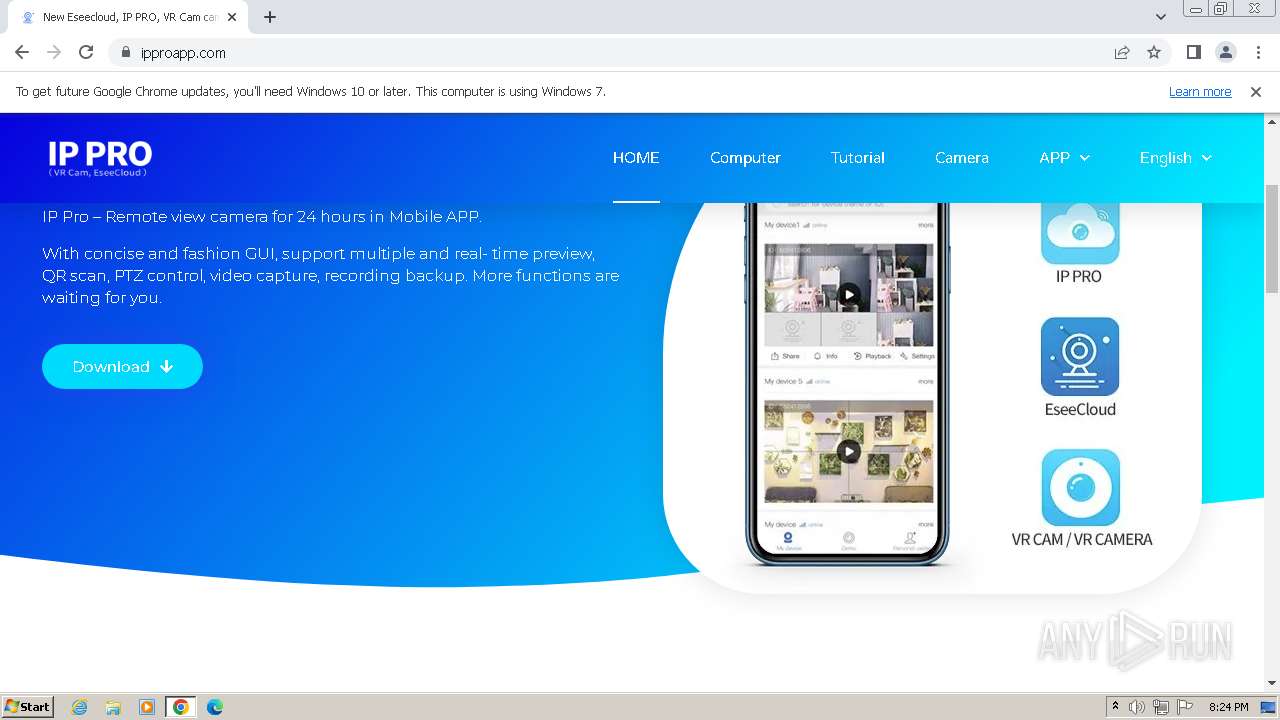Open the Action Center flag icon
The width and height of the screenshot is (1280, 720).
click(x=1185, y=707)
